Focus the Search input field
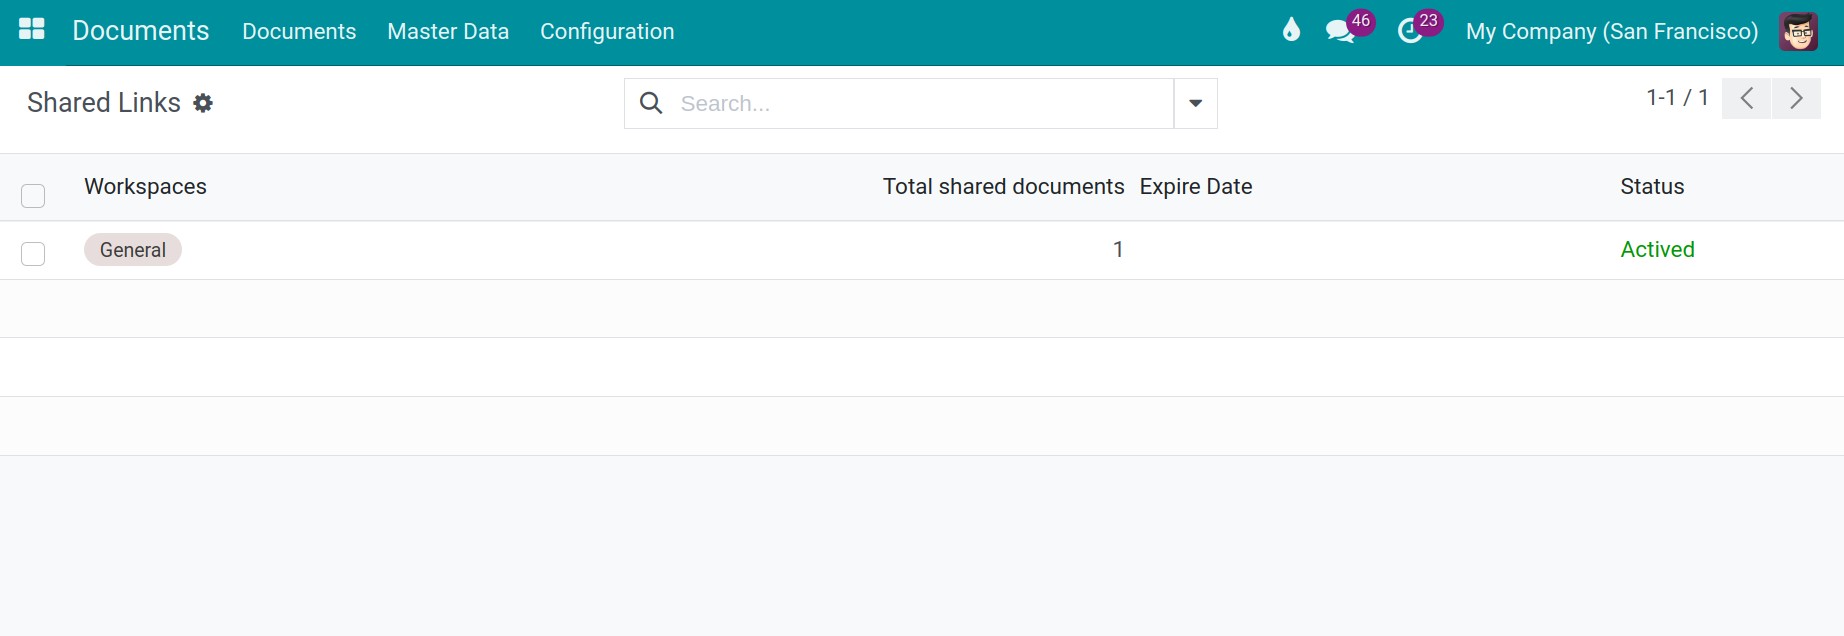This screenshot has height=636, width=1844. (x=920, y=103)
